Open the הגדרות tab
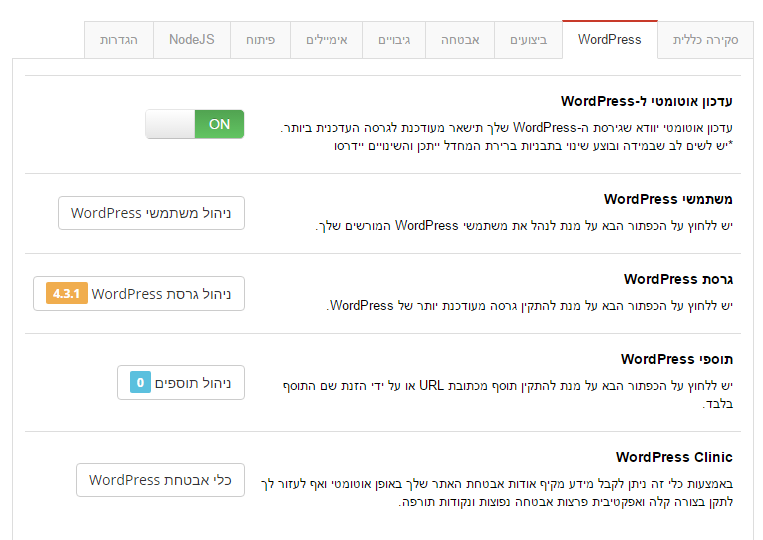The width and height of the screenshot is (763, 540). [119, 40]
